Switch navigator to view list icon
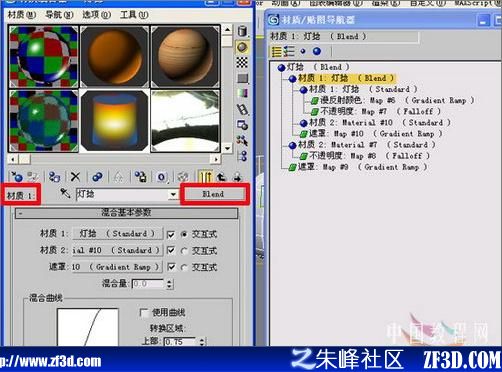The image size is (502, 372). coord(277,52)
